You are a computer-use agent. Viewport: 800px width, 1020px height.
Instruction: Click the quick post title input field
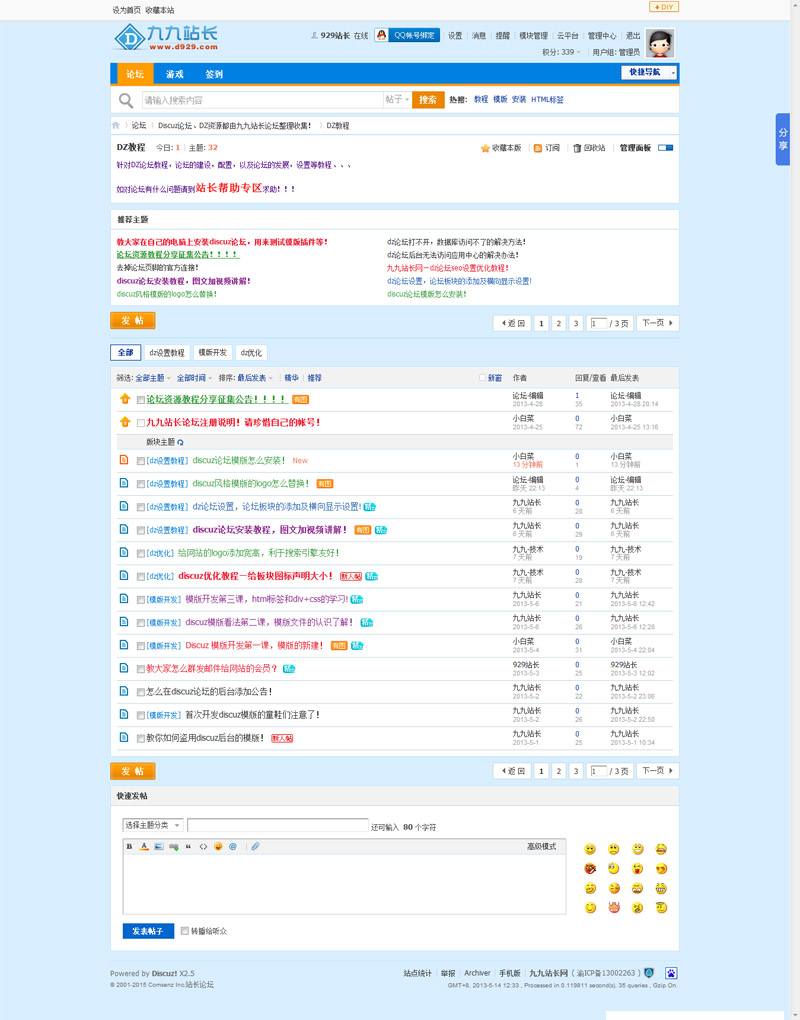[278, 825]
